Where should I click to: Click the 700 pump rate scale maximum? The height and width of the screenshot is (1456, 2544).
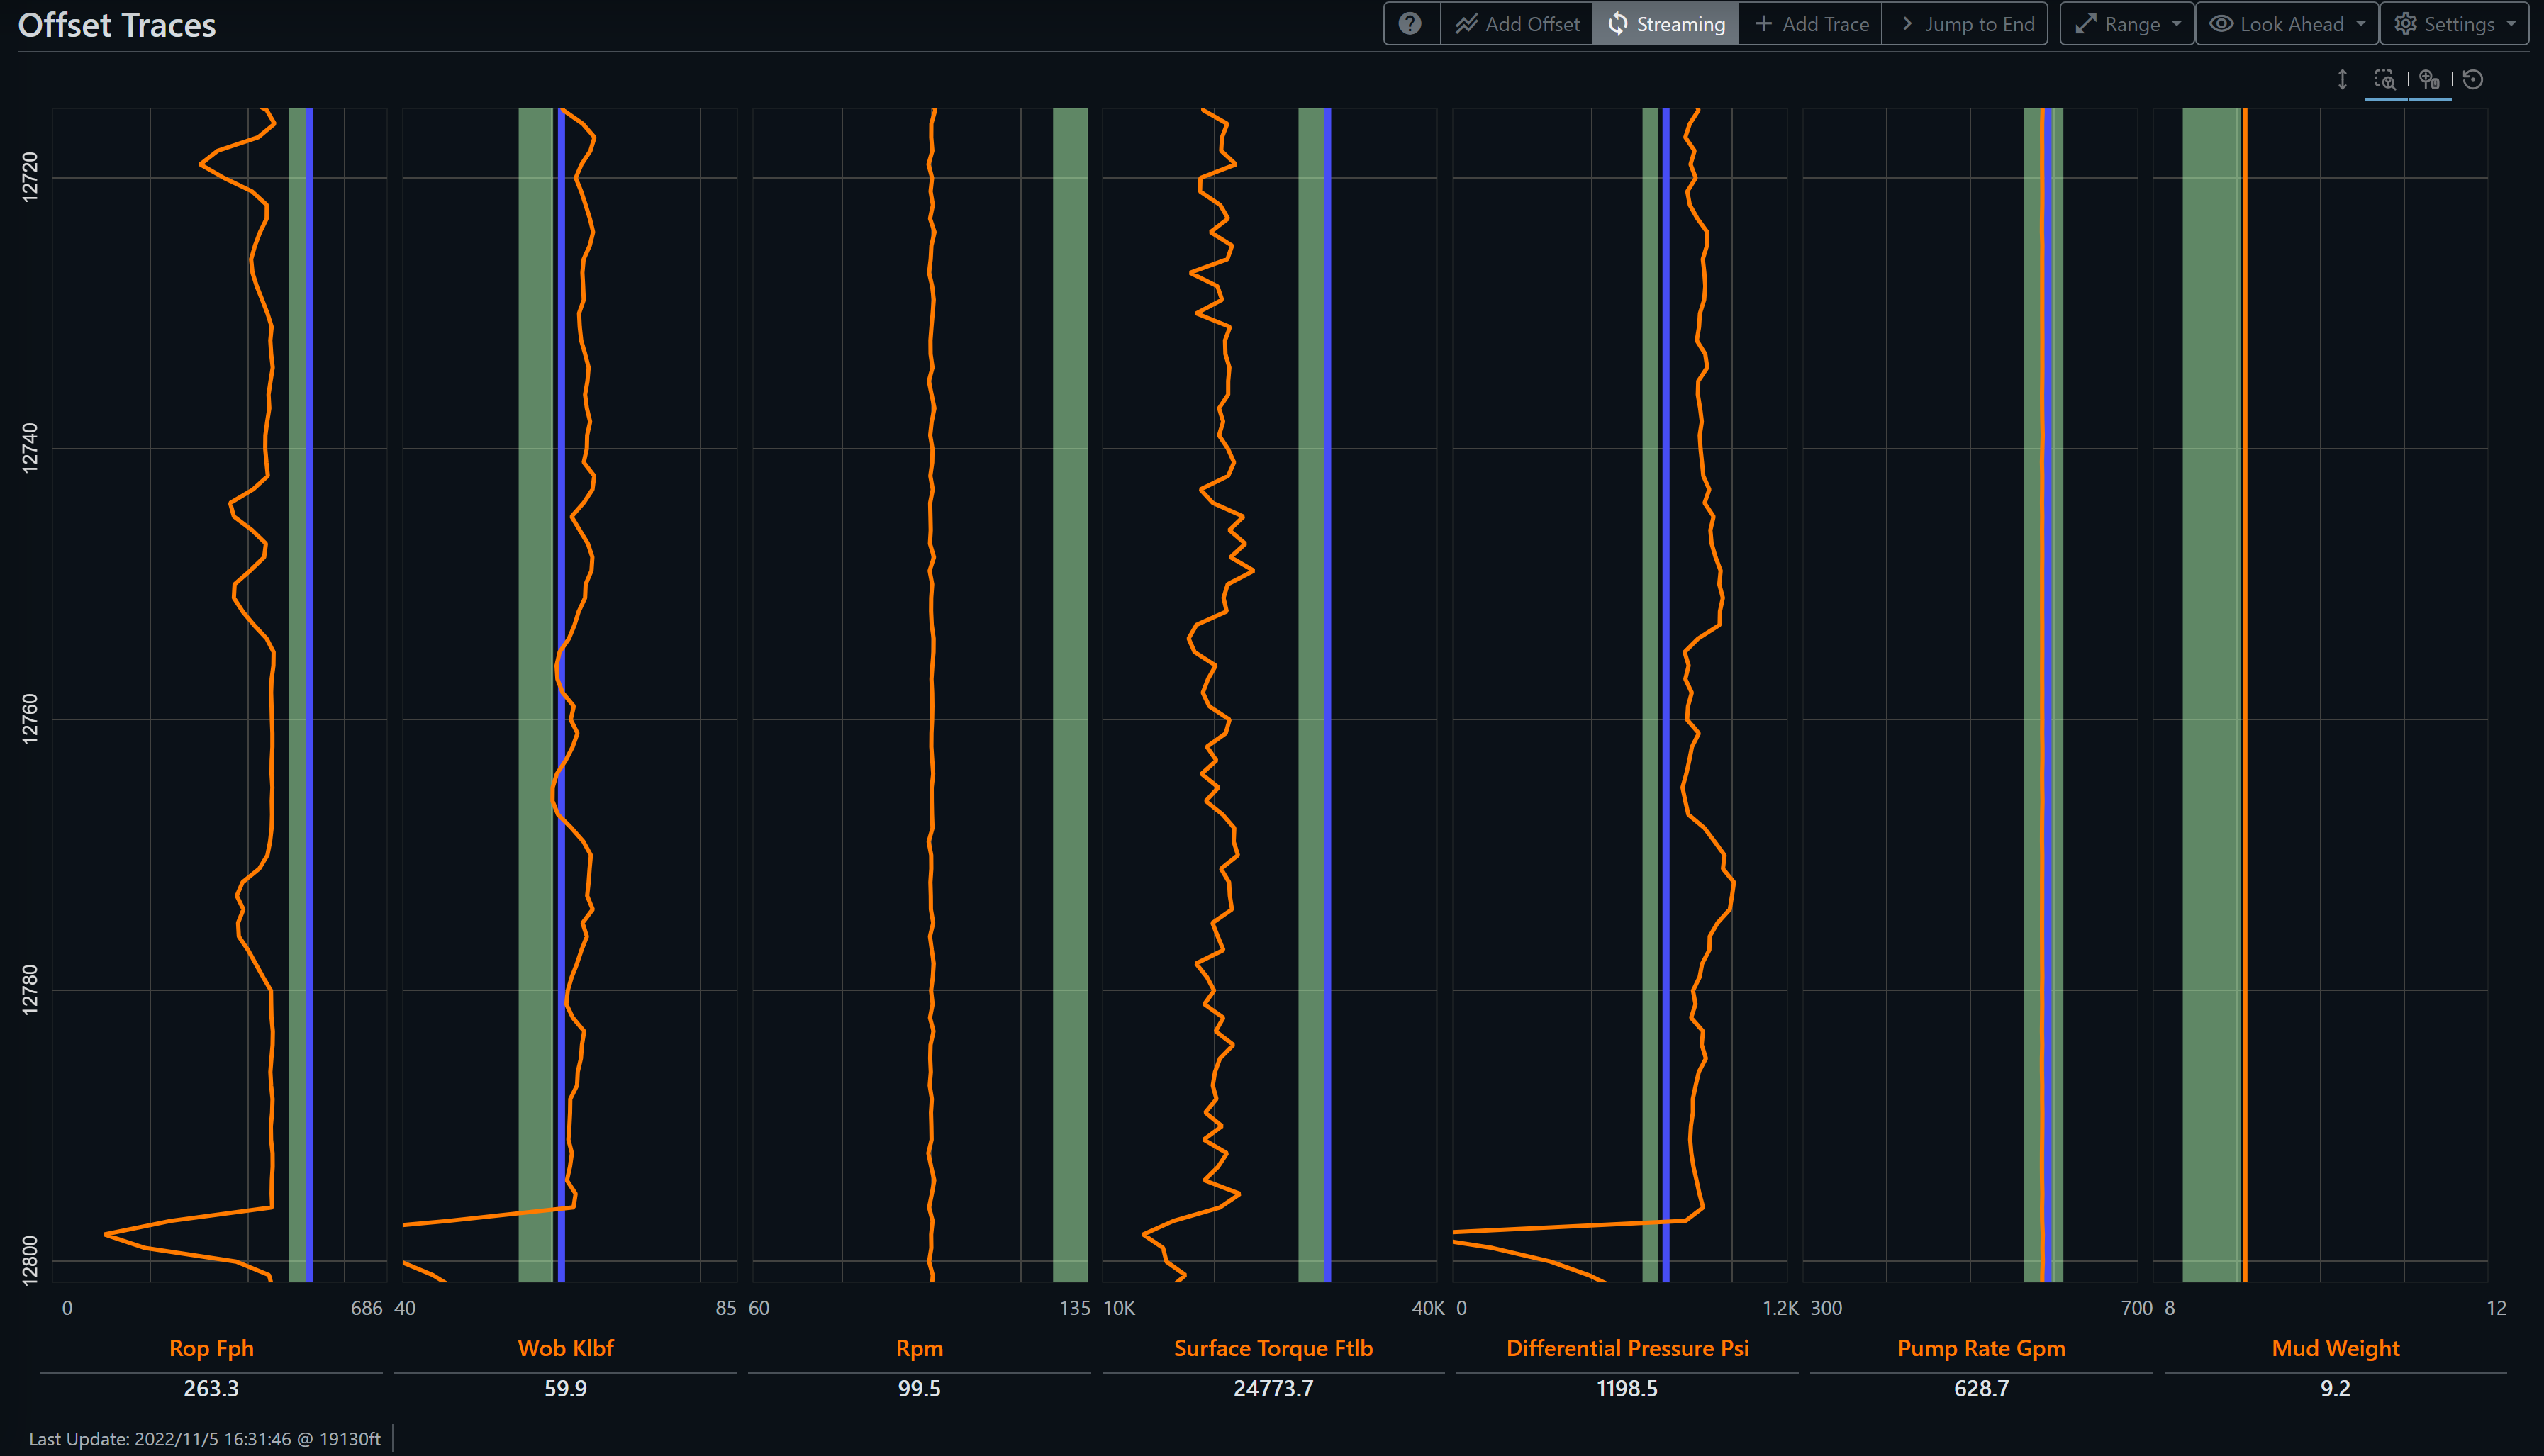pos(2136,1308)
